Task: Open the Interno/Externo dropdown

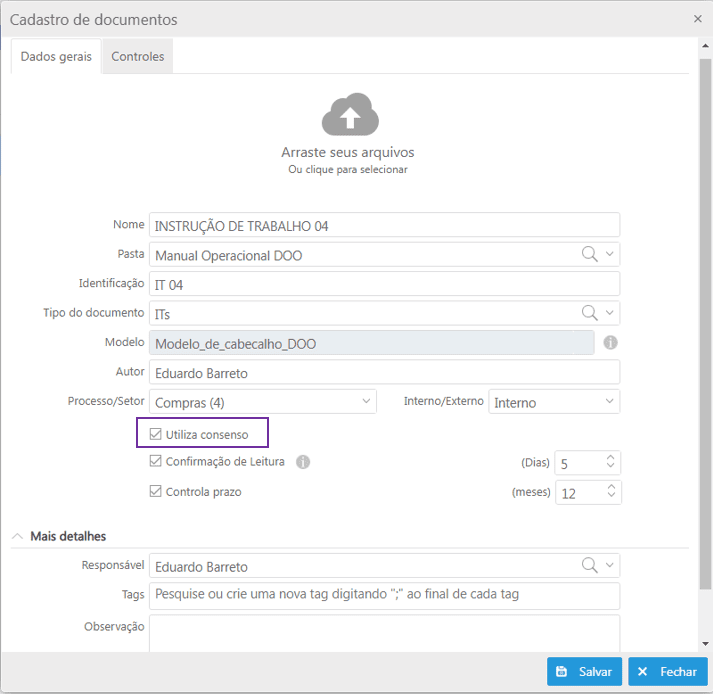Action: tap(554, 402)
